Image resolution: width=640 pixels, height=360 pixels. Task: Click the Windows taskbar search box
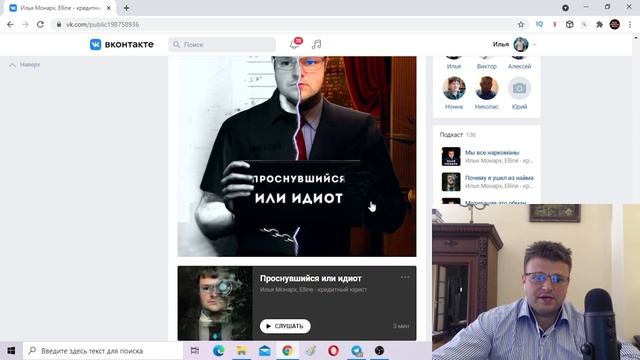tap(103, 351)
